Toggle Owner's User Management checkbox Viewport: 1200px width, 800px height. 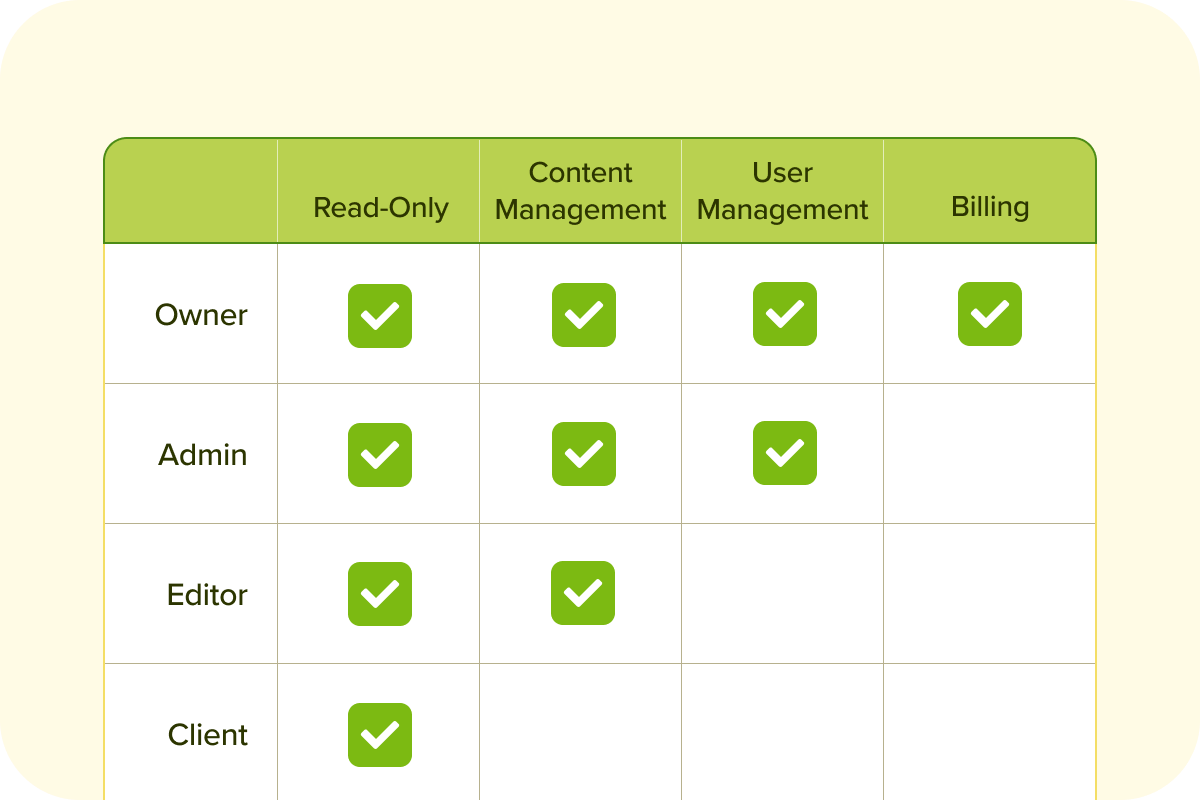point(785,314)
